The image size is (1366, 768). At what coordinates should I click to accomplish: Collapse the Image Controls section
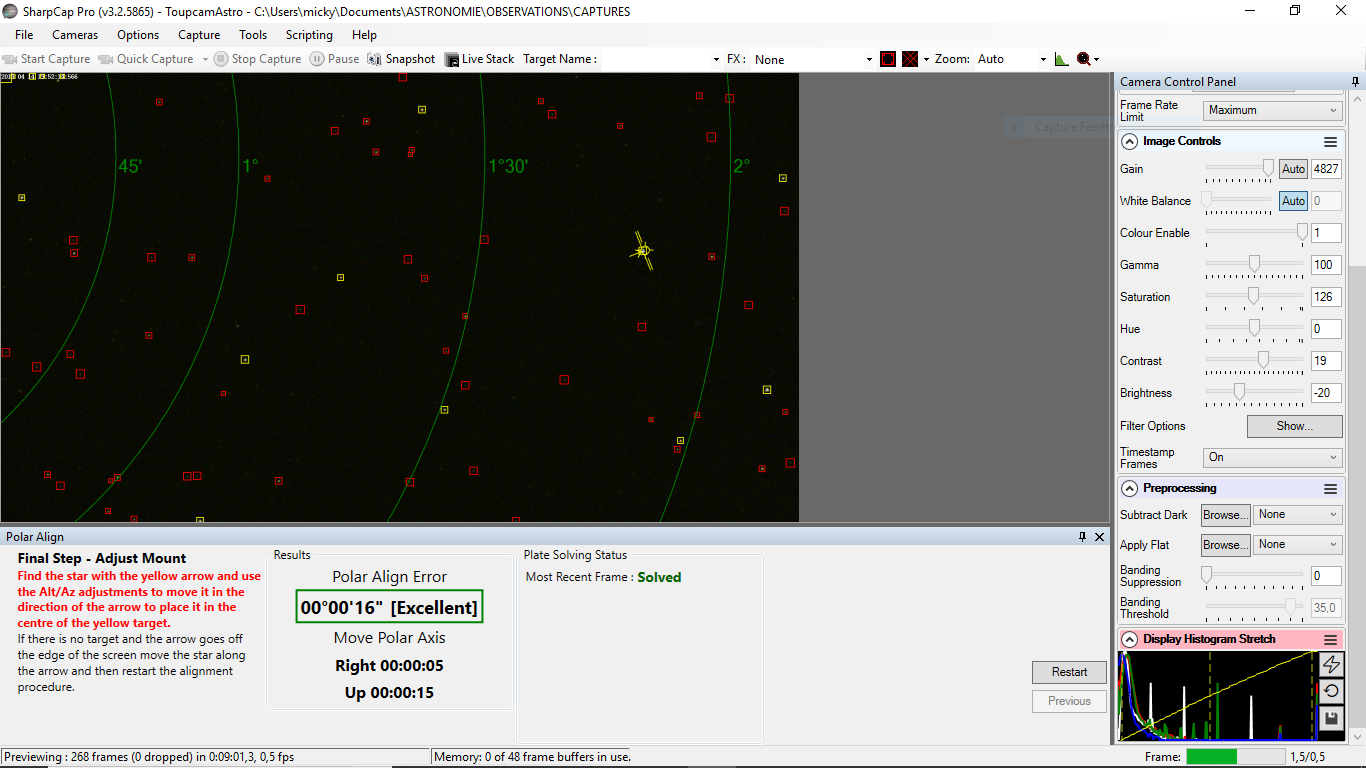(x=1130, y=141)
